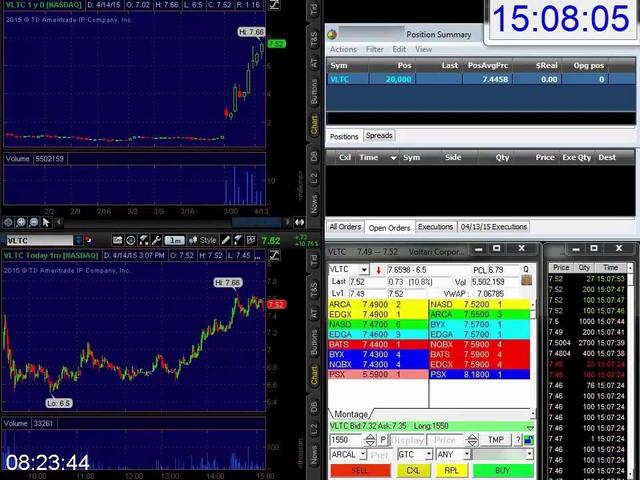Select the pointer cursor tool under the daily chart
Viewport: 640px width, 480px height.
tap(46, 222)
